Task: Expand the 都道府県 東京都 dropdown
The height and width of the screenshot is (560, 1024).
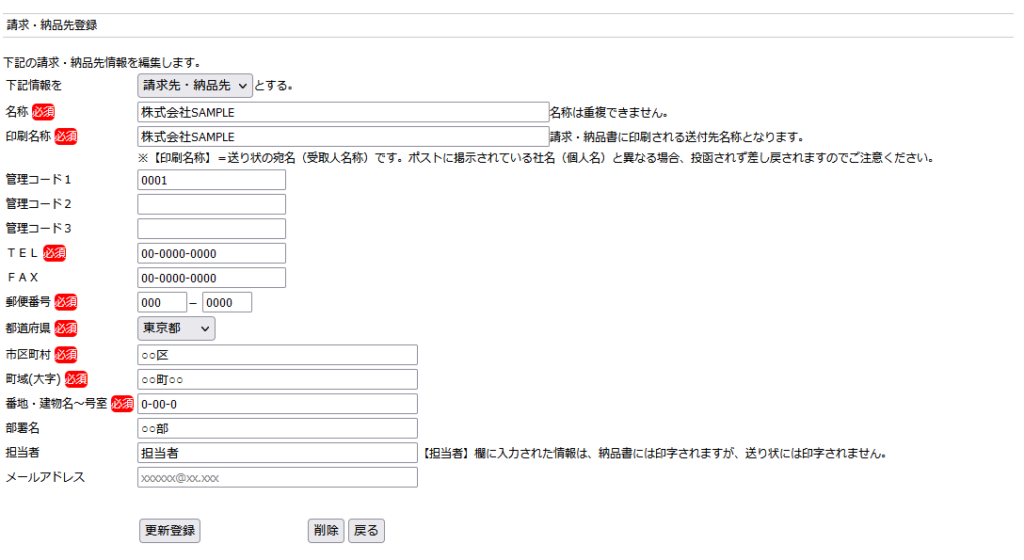Action: click(176, 328)
